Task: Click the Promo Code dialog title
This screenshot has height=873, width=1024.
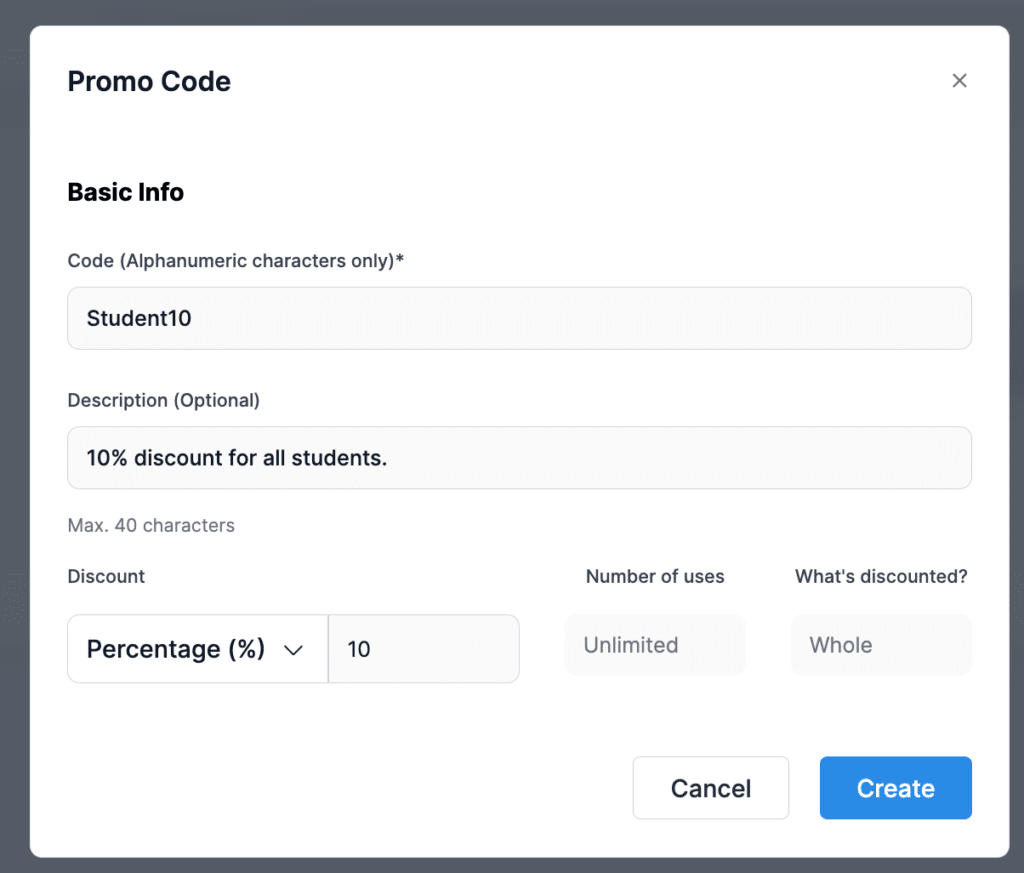Action: point(149,81)
